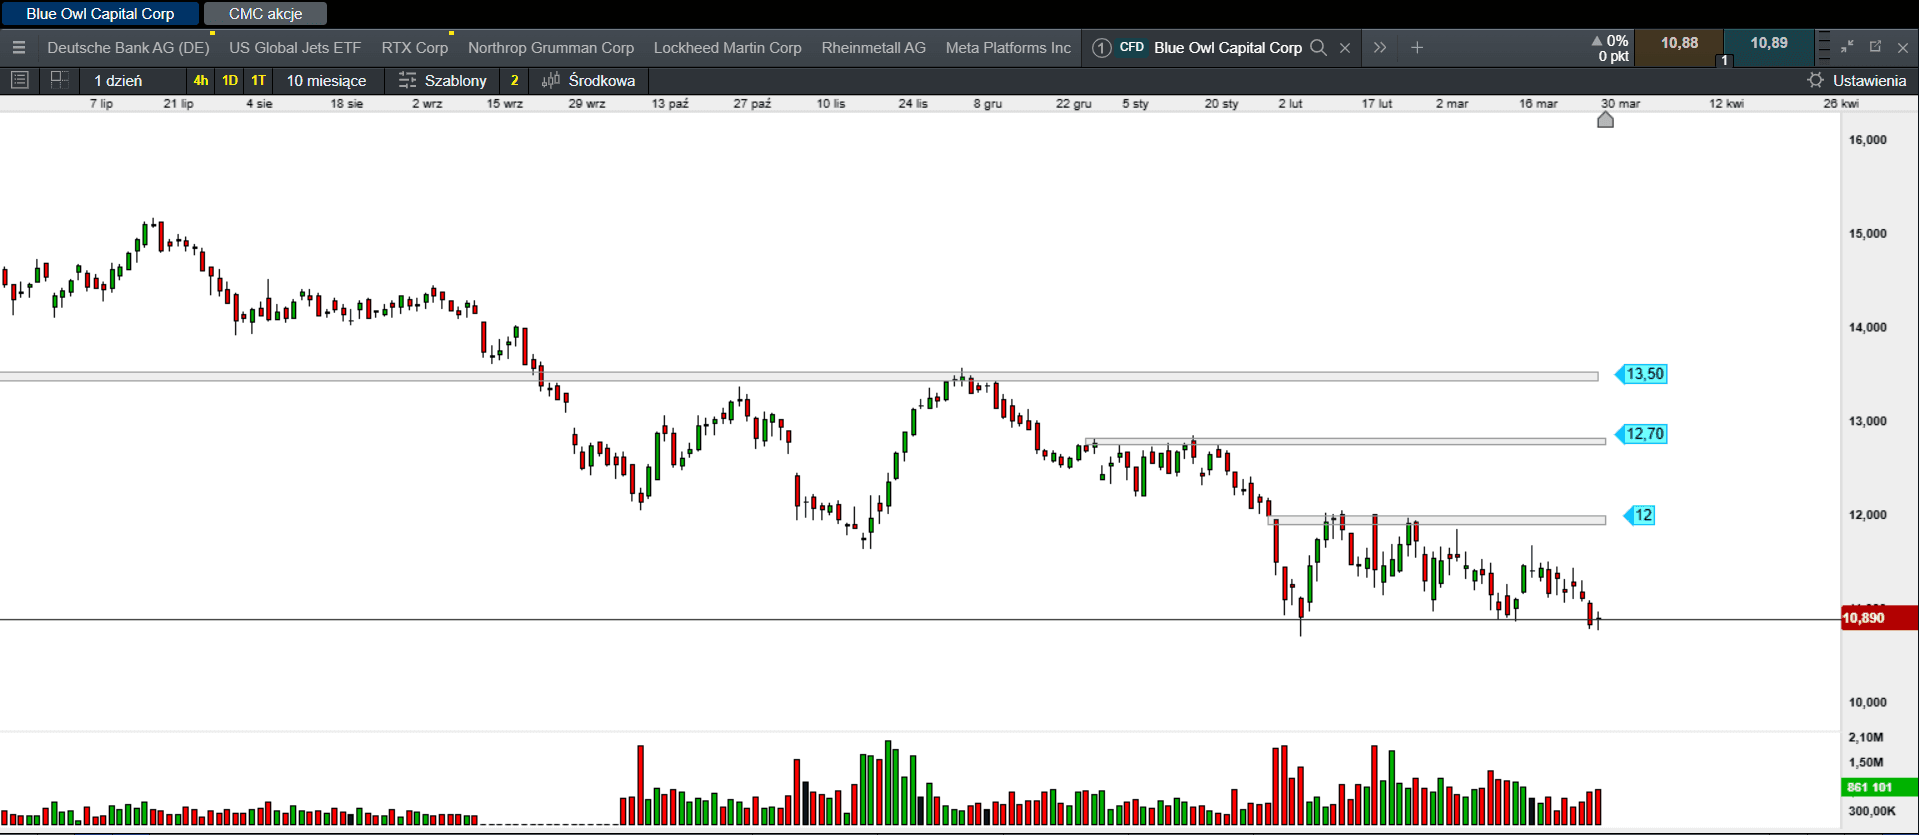Pop out the chart into a new window

(1875, 47)
